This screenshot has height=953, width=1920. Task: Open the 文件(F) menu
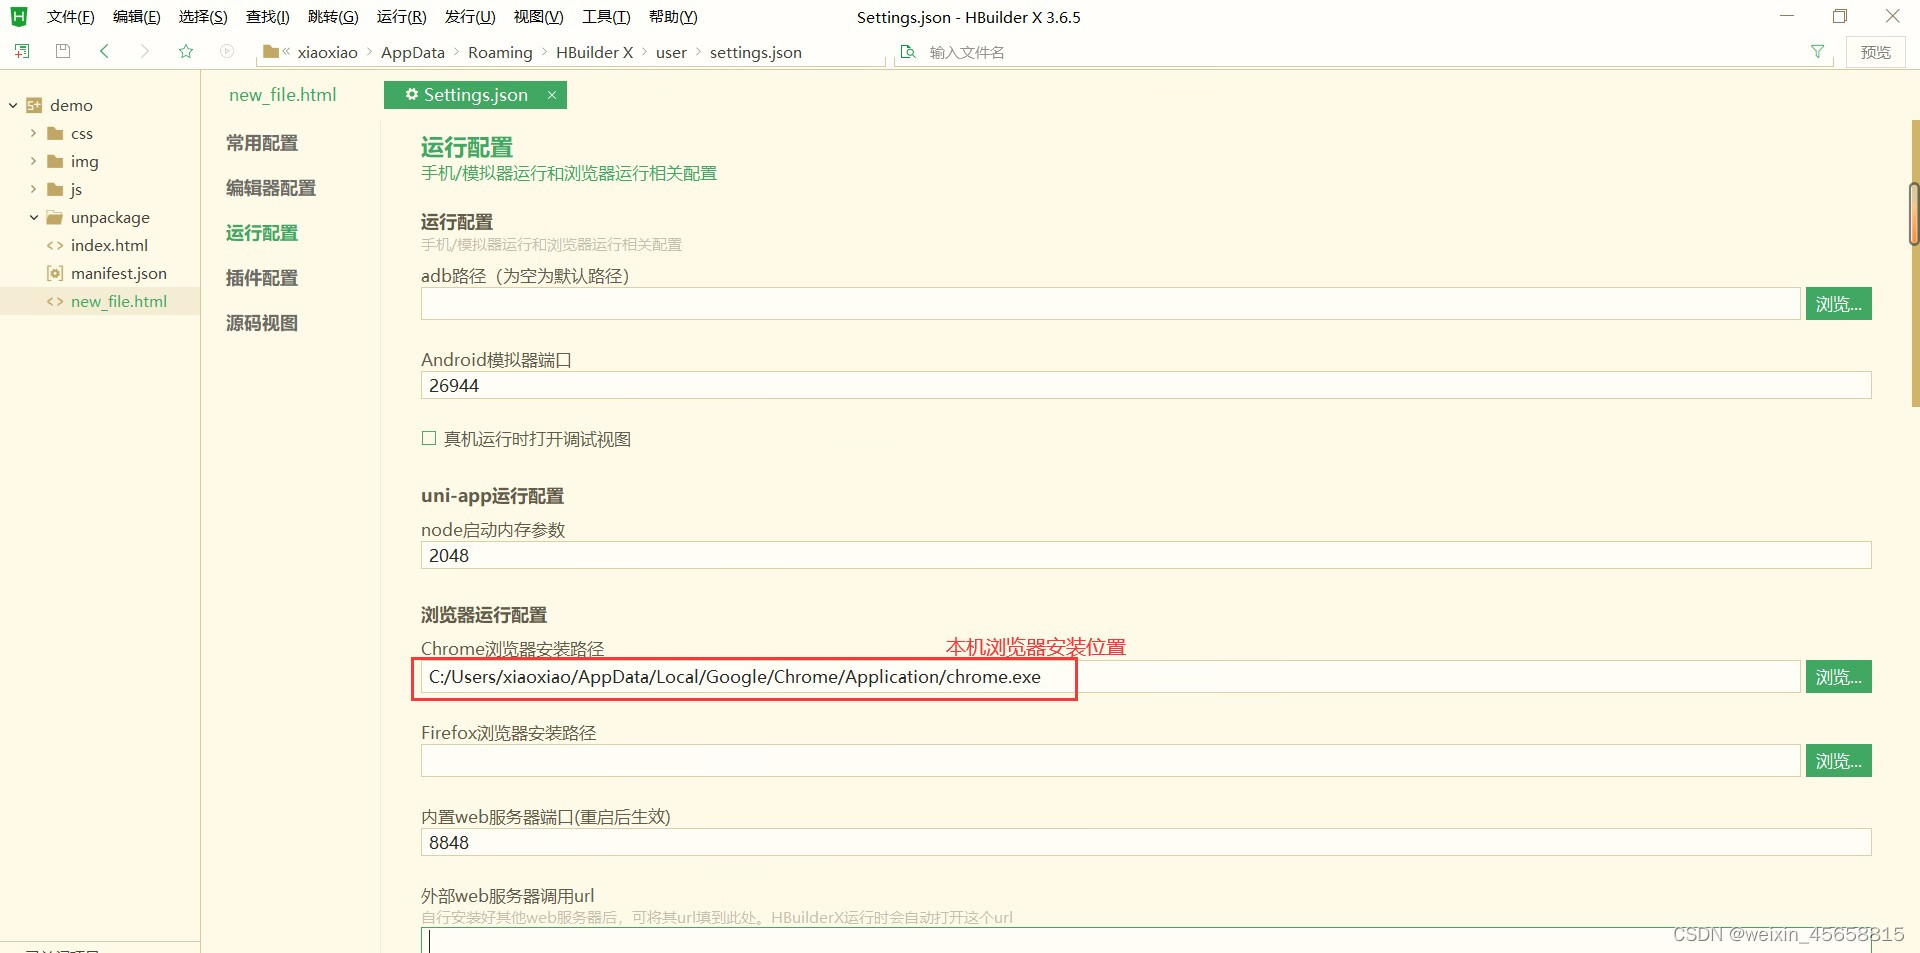click(x=70, y=17)
